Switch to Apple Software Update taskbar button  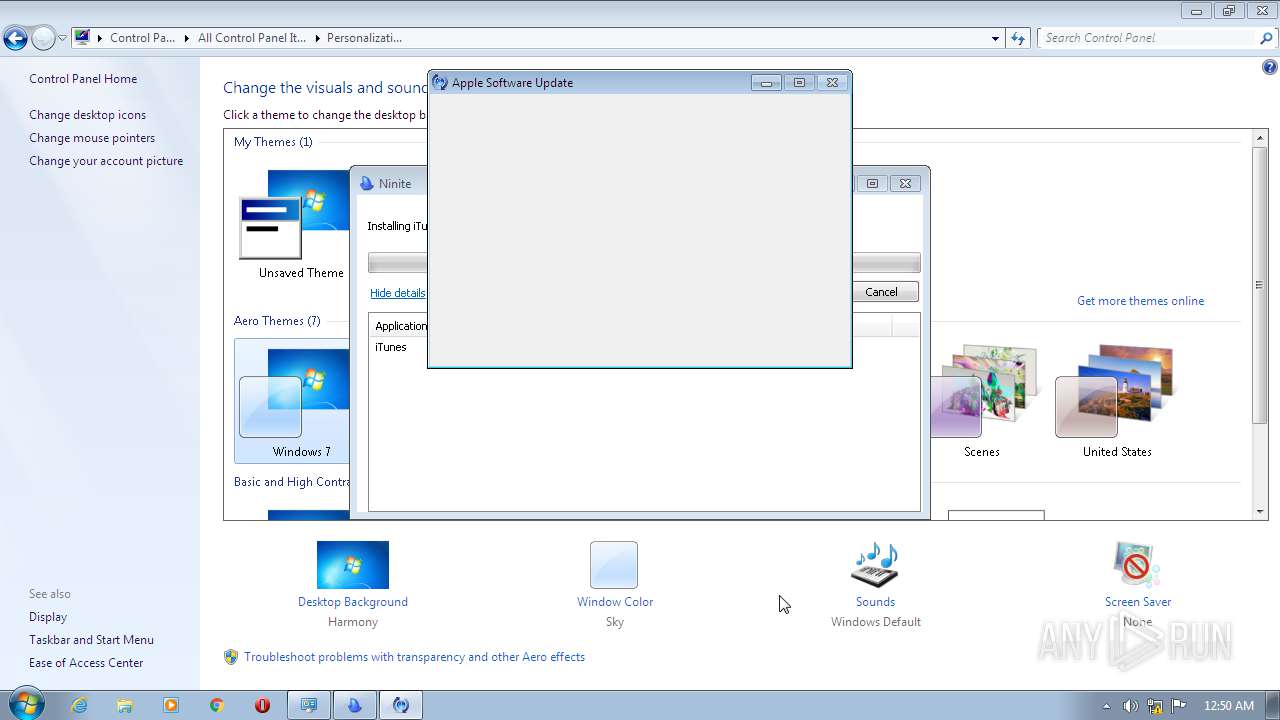[x=400, y=705]
